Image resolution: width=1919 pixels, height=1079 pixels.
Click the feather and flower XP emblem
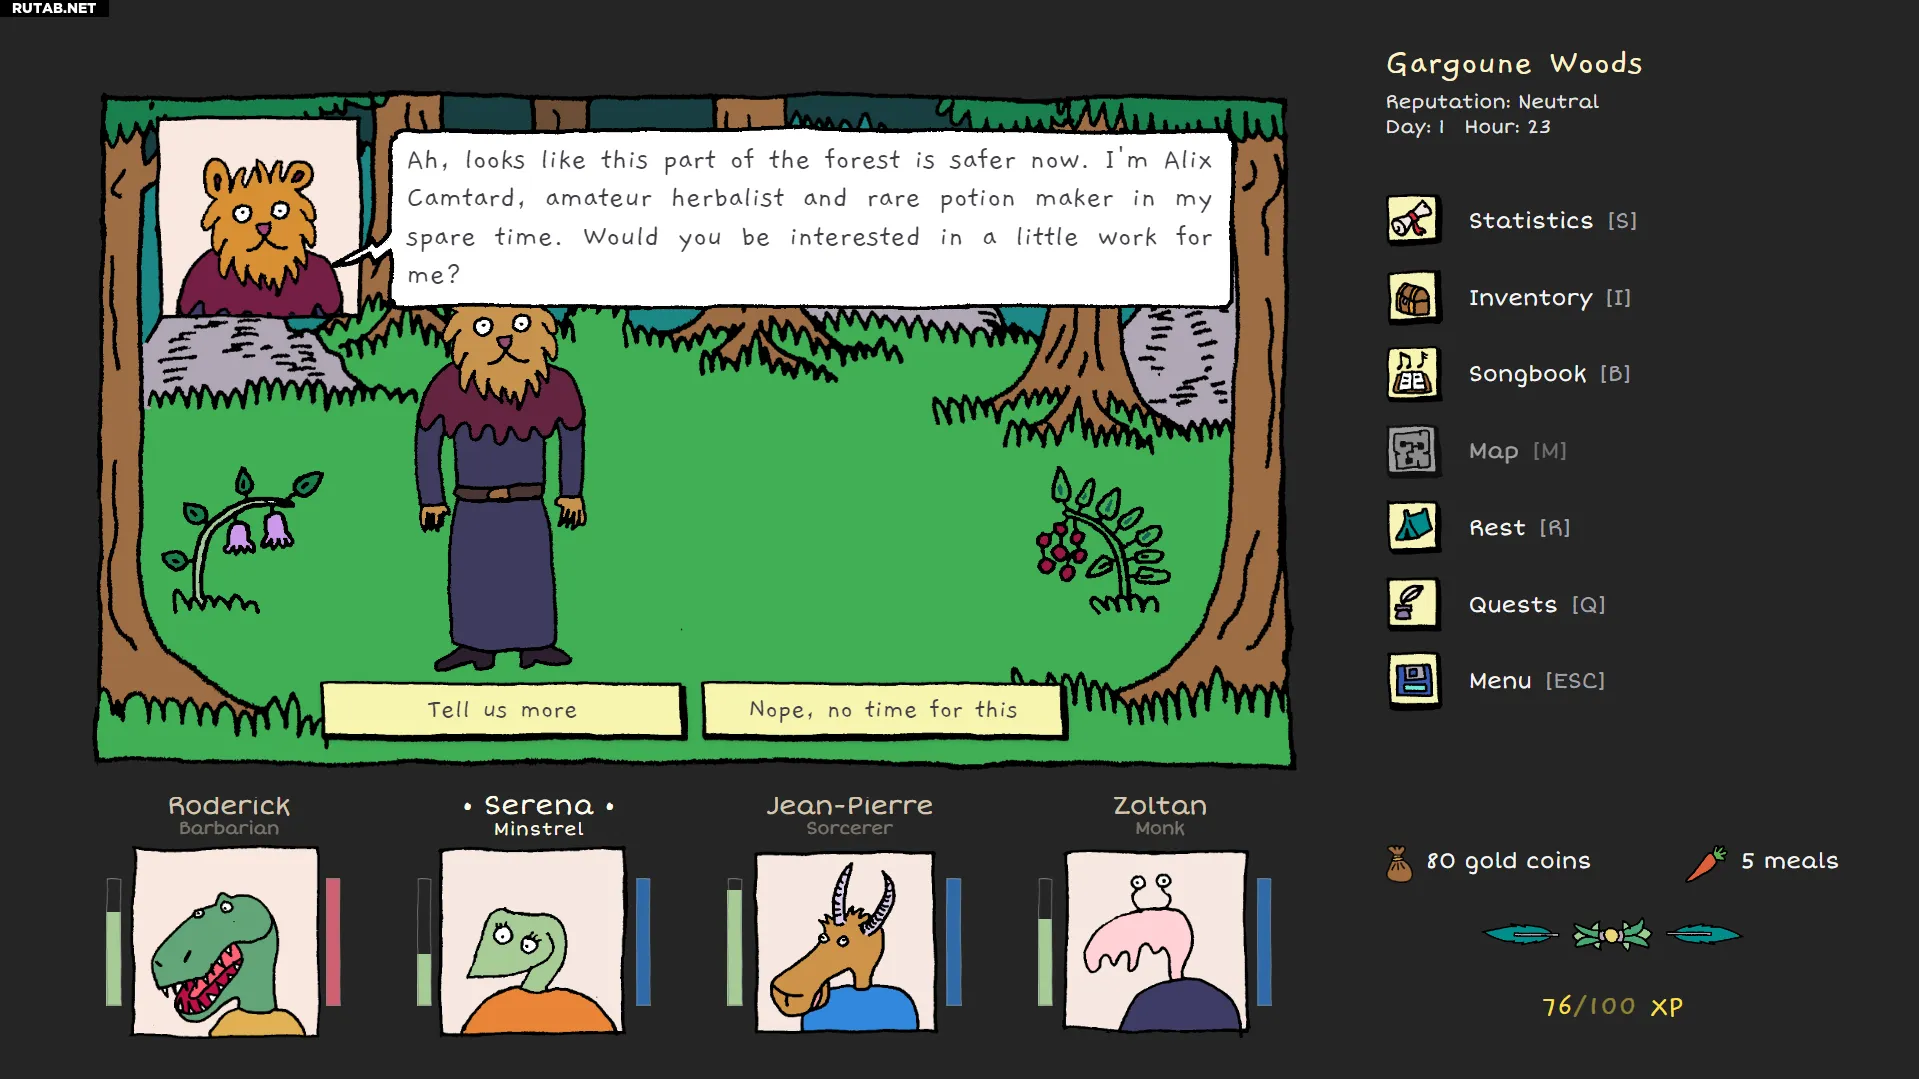(1611, 935)
